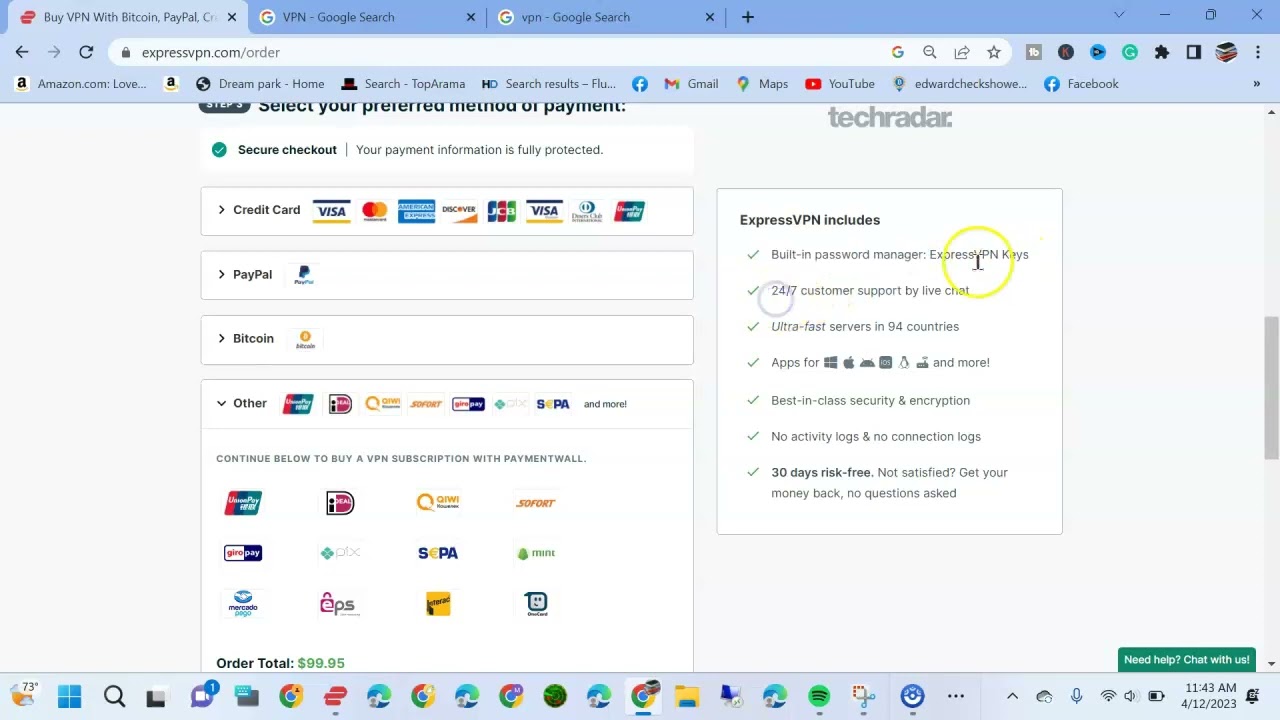Screen dimensions: 1280x720
Task: Share this page from the address bar
Action: click(961, 52)
